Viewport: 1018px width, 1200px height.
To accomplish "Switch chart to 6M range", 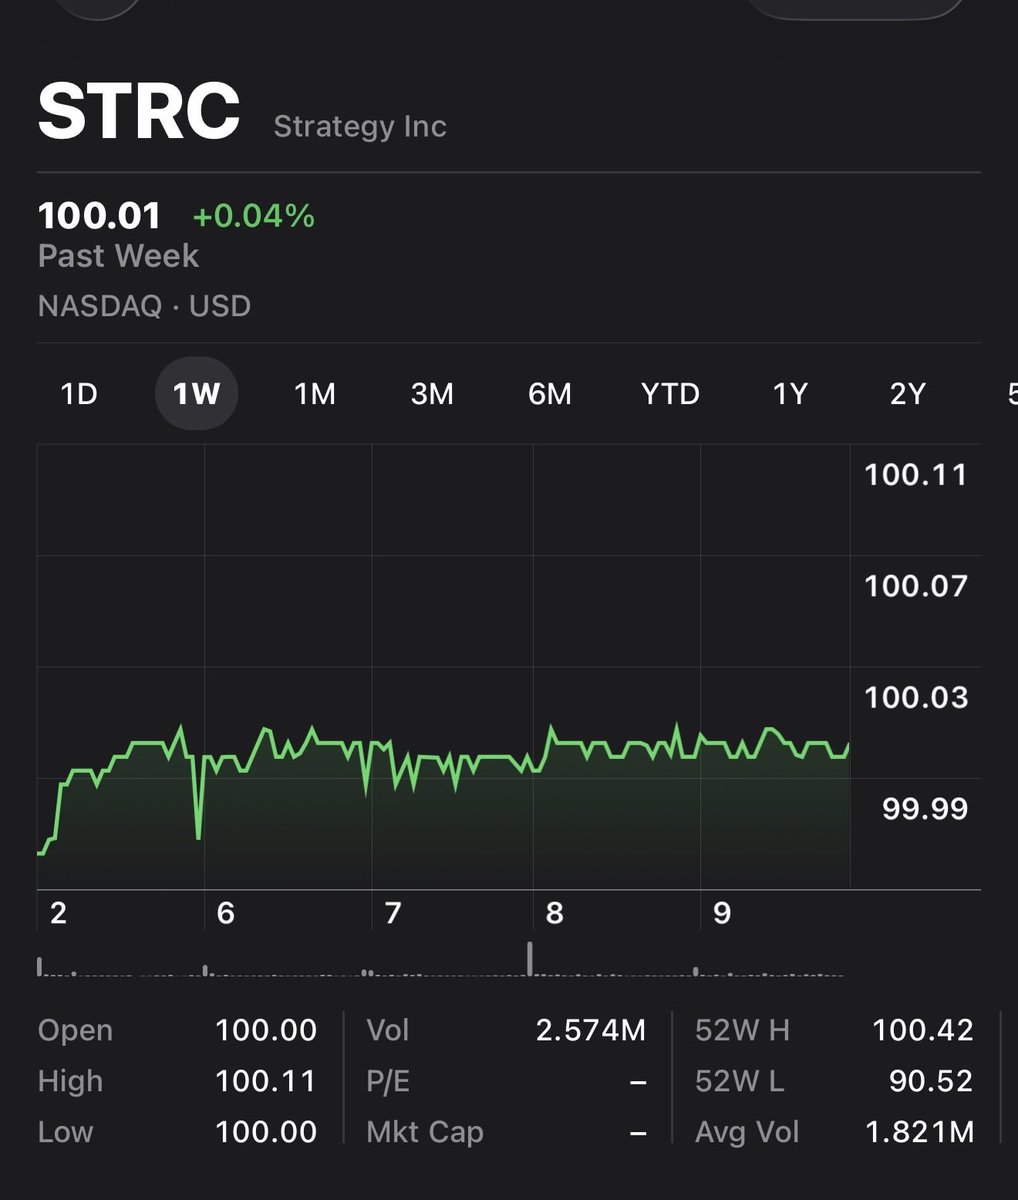I will (550, 394).
